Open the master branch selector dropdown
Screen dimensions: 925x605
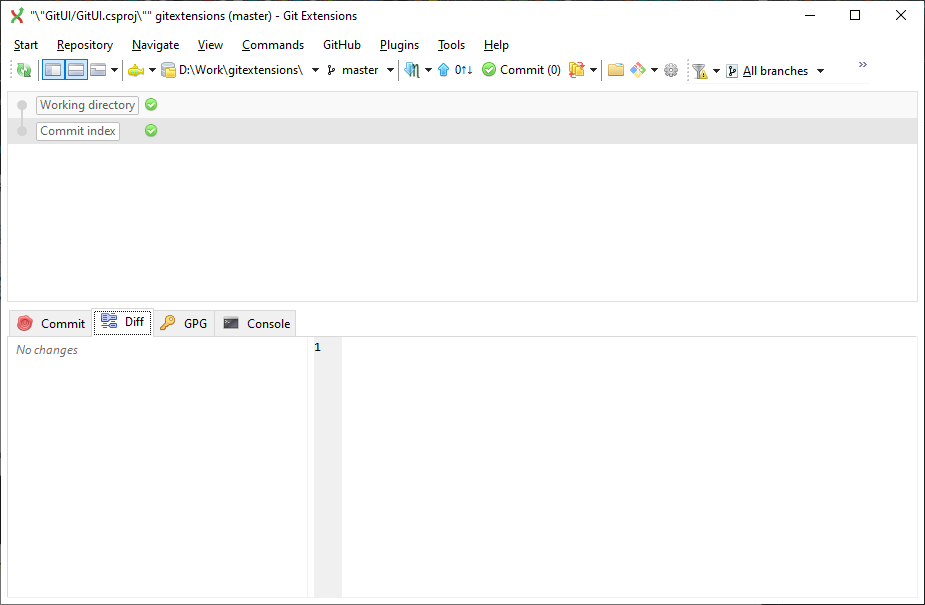(x=389, y=70)
